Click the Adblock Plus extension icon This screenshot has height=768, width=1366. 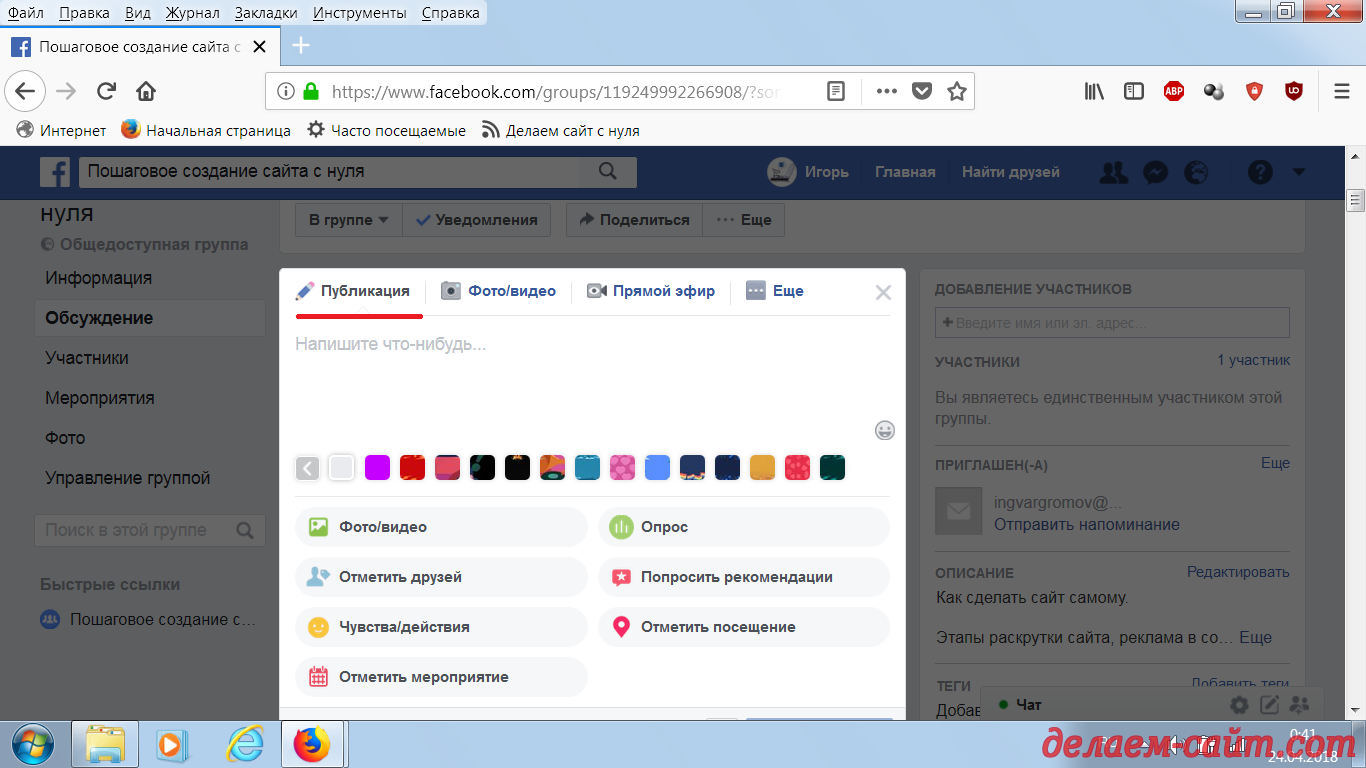pyautogui.click(x=1173, y=91)
